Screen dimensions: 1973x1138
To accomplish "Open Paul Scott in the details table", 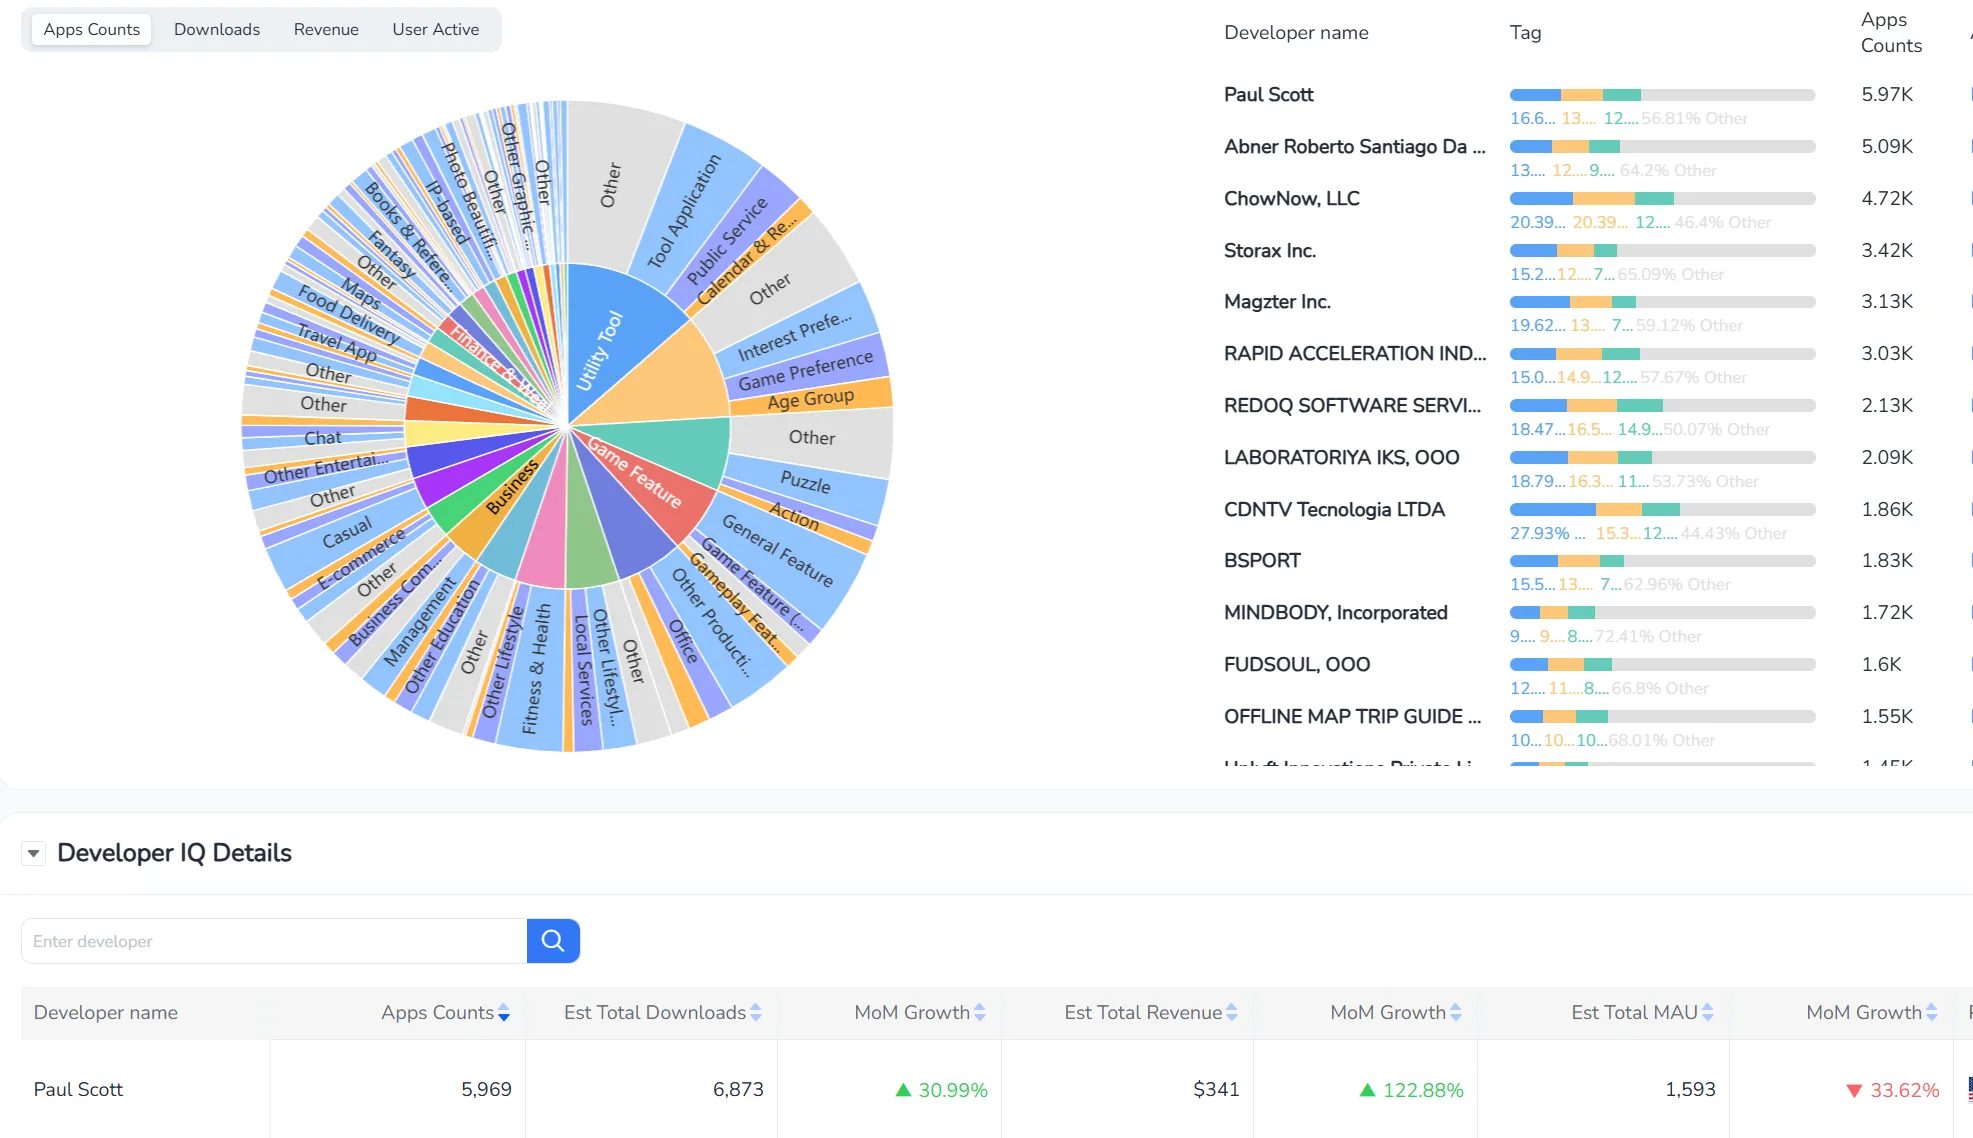I will tap(78, 1089).
